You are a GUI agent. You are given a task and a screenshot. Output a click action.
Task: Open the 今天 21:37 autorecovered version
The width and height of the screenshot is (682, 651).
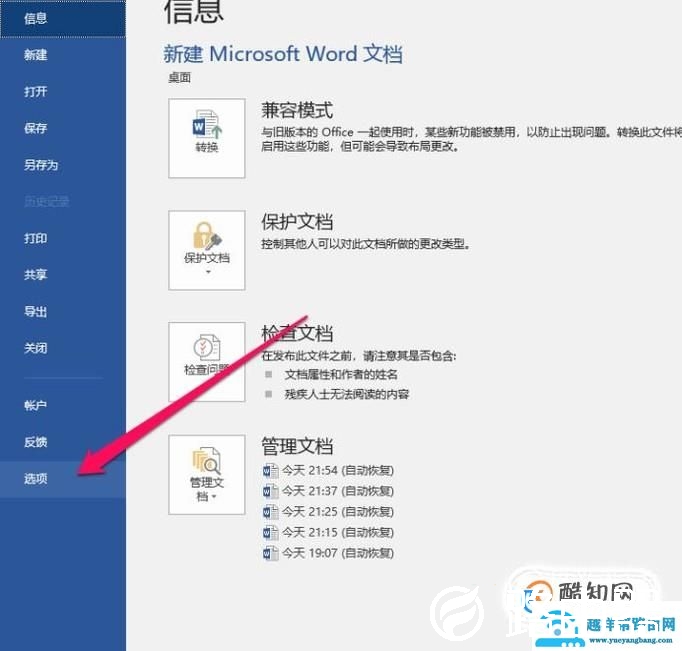pyautogui.click(x=328, y=491)
